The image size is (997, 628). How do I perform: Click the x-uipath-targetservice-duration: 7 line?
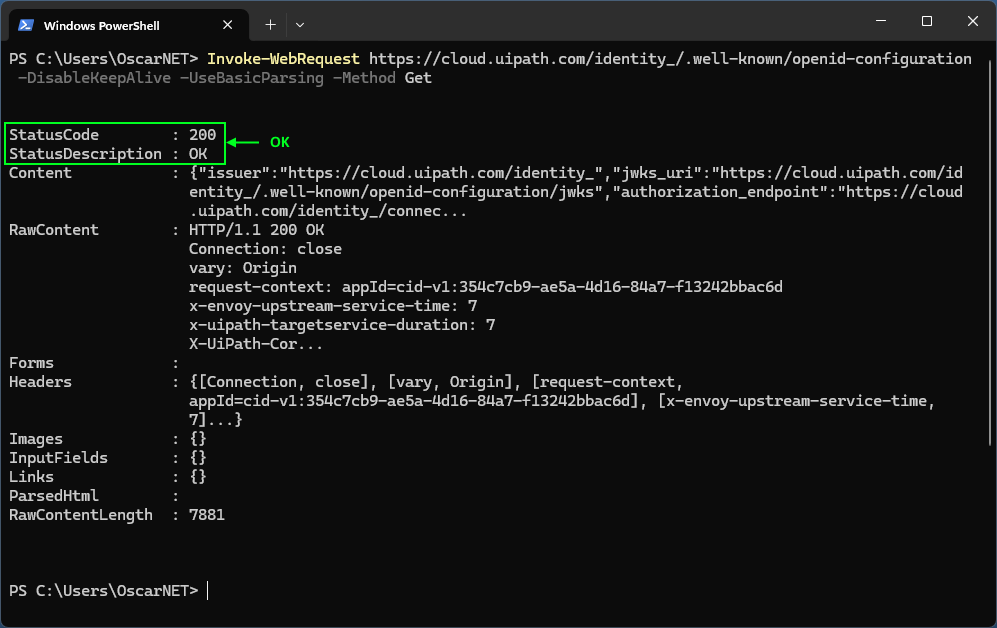click(x=342, y=325)
